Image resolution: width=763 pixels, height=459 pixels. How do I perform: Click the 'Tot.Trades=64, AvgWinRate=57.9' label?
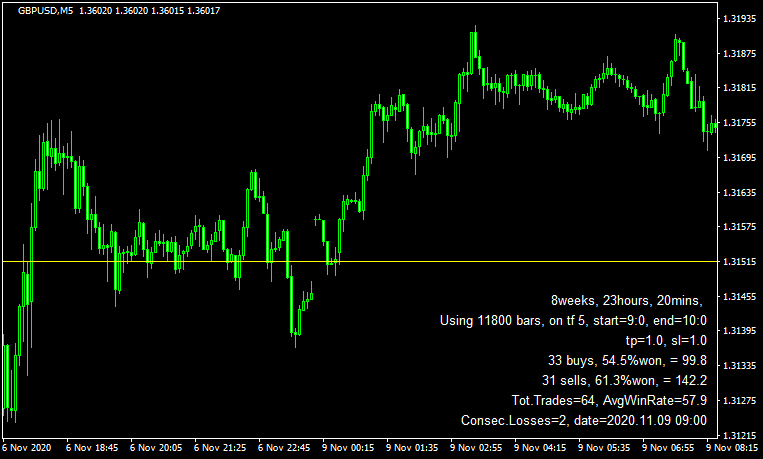click(601, 401)
